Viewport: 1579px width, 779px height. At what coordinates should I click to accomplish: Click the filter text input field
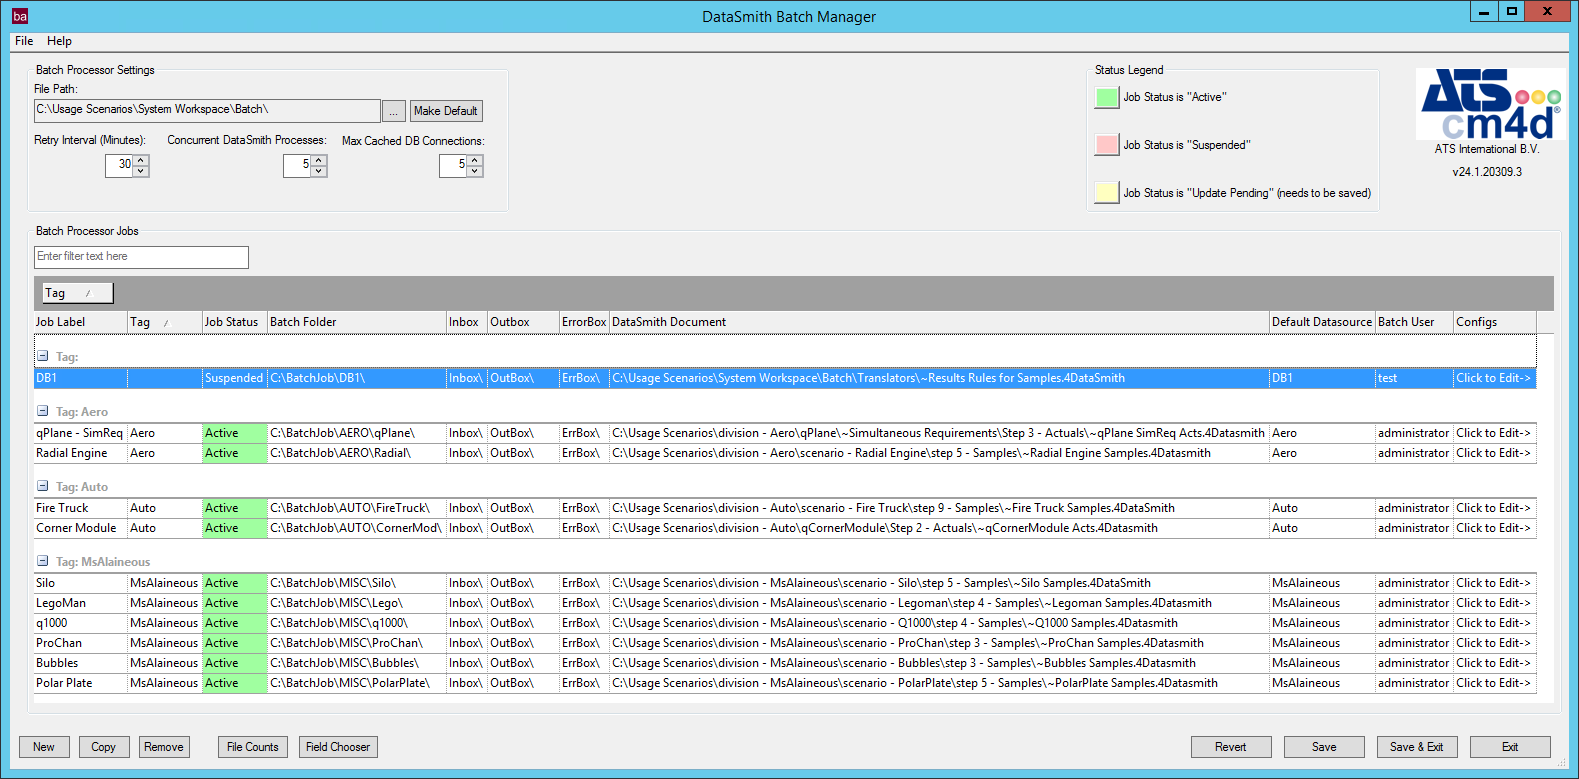141,257
